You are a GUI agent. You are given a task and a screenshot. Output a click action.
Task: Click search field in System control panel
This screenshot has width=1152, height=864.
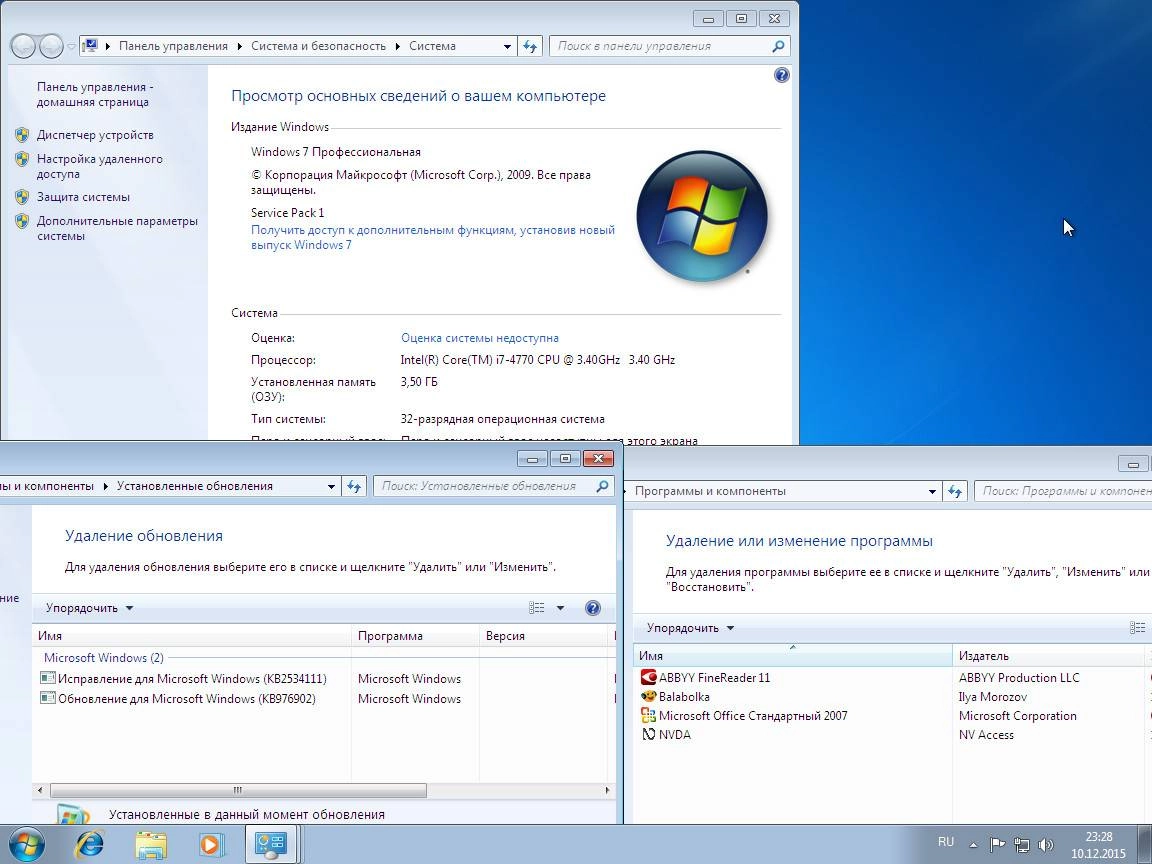[669, 46]
